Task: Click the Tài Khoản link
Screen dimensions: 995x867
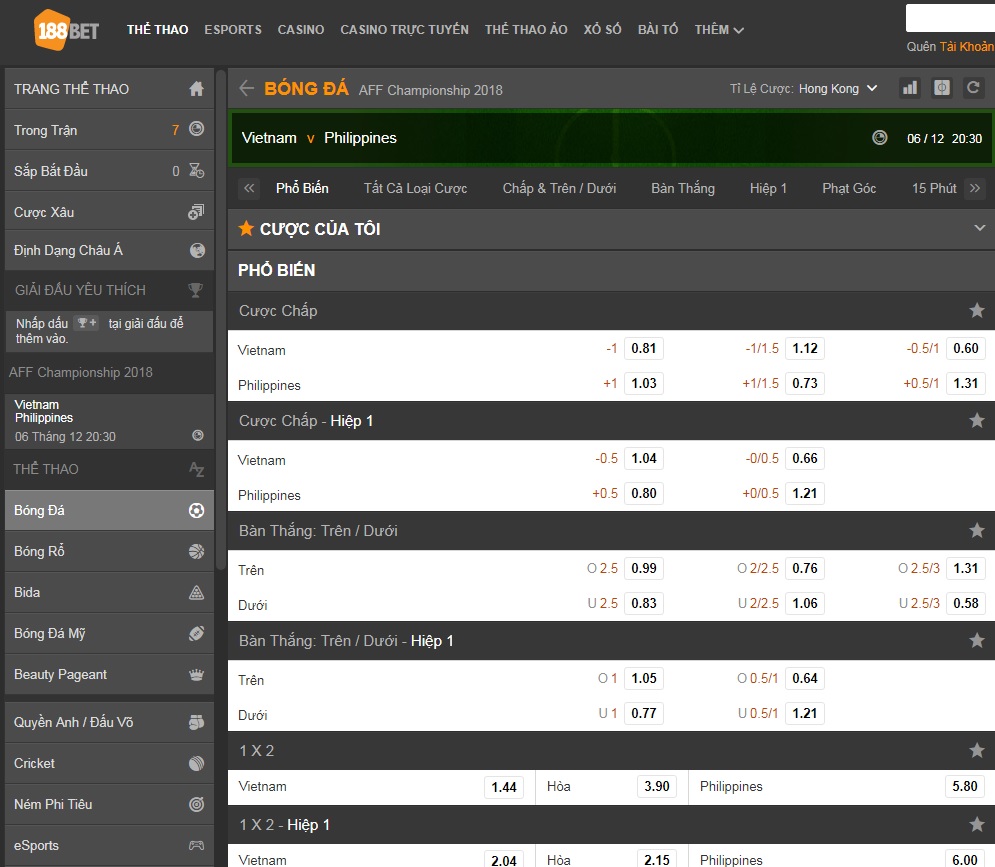Action: 966,47
